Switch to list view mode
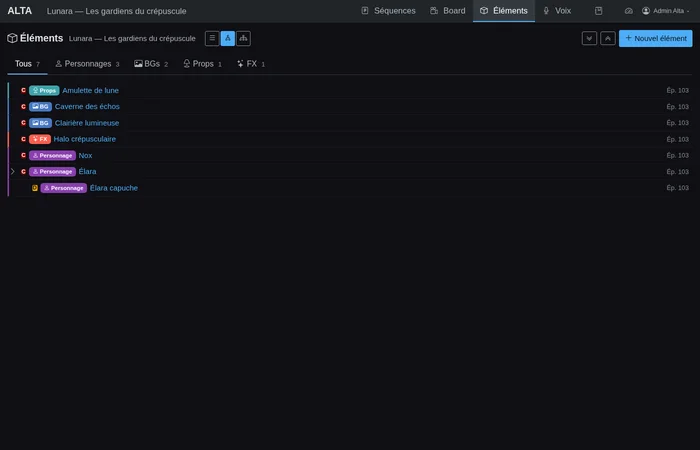 212,39
